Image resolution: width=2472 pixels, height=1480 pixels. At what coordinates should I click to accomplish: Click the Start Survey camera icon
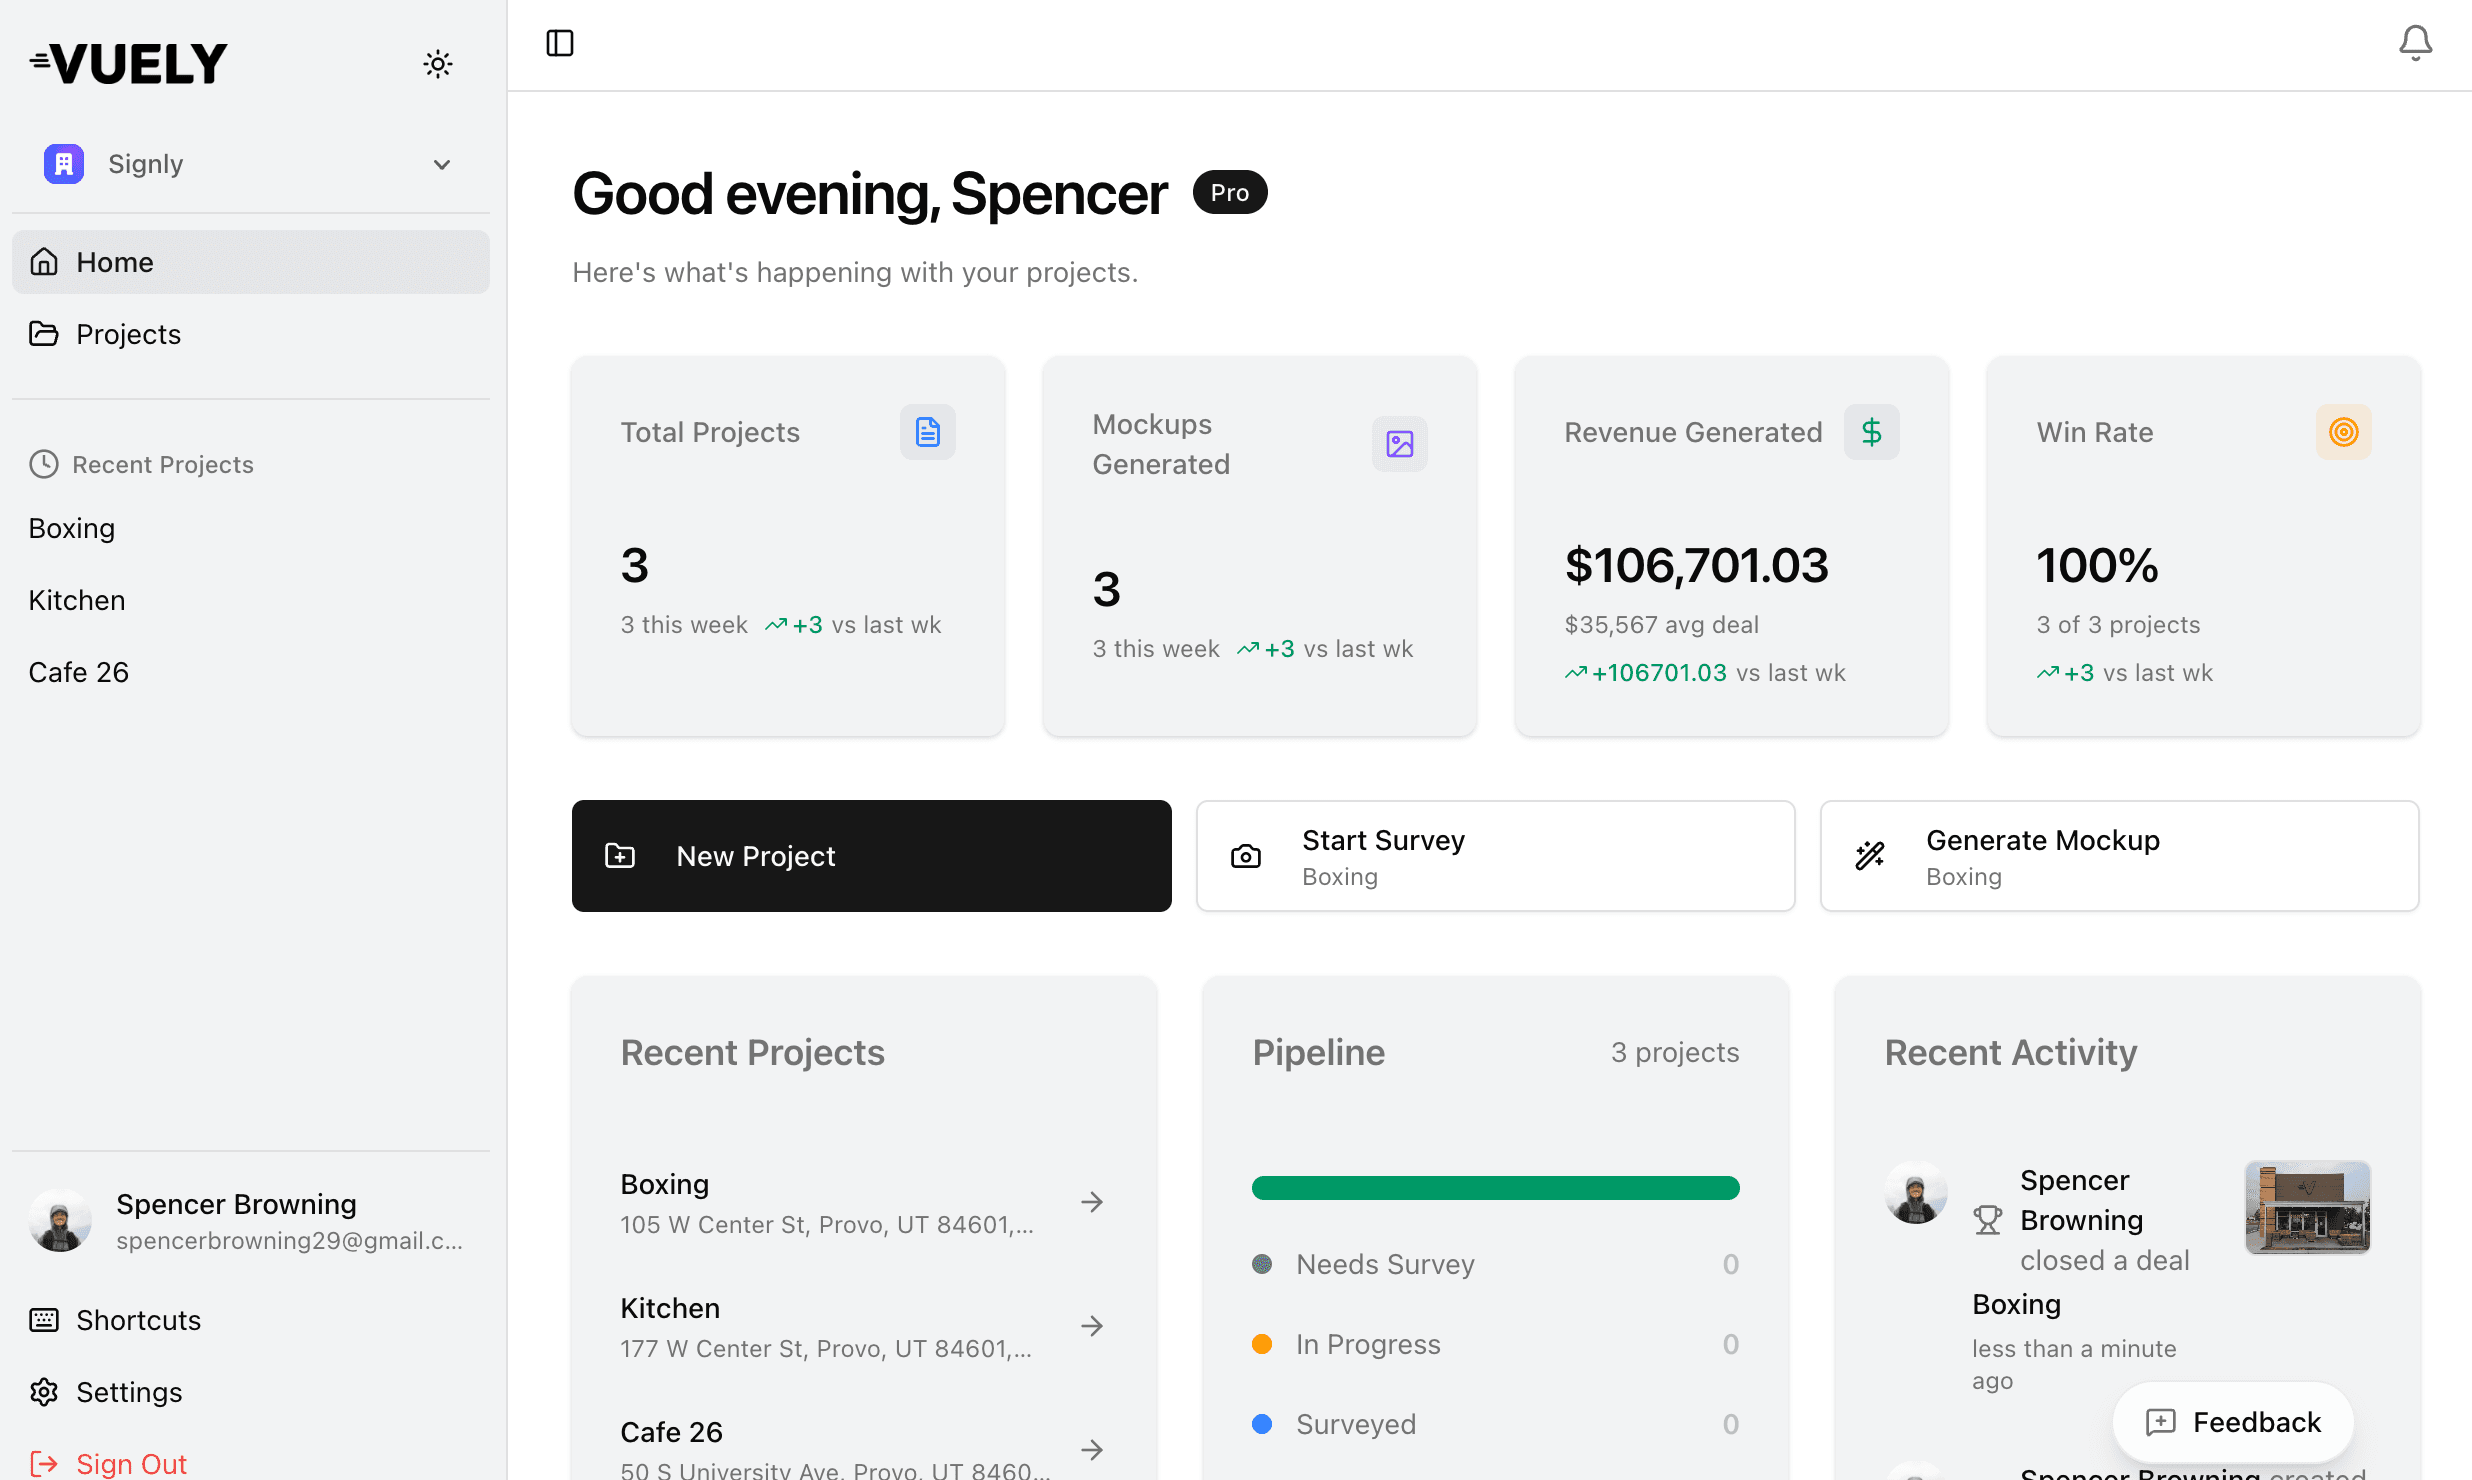[1245, 856]
